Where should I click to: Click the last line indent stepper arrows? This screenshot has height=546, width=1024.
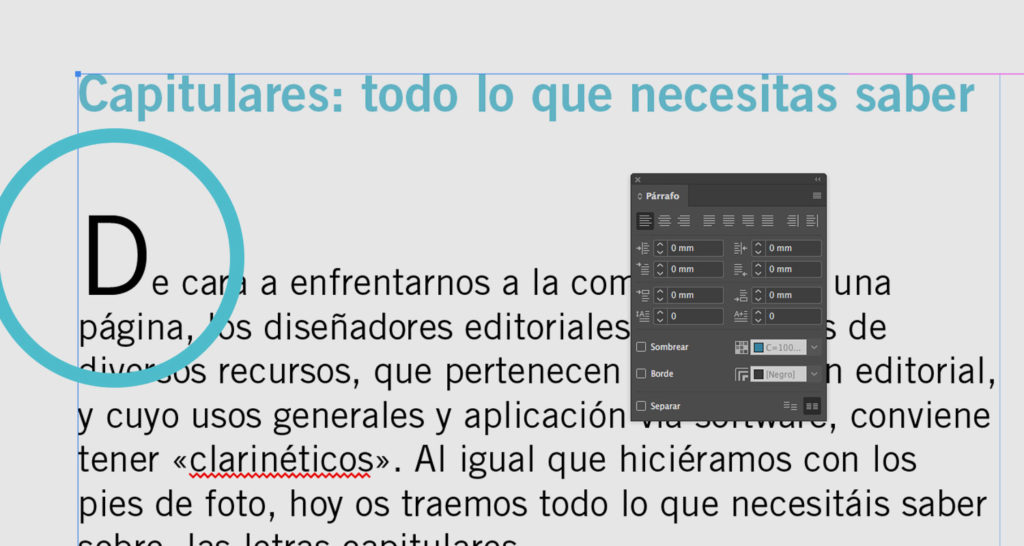[758, 269]
